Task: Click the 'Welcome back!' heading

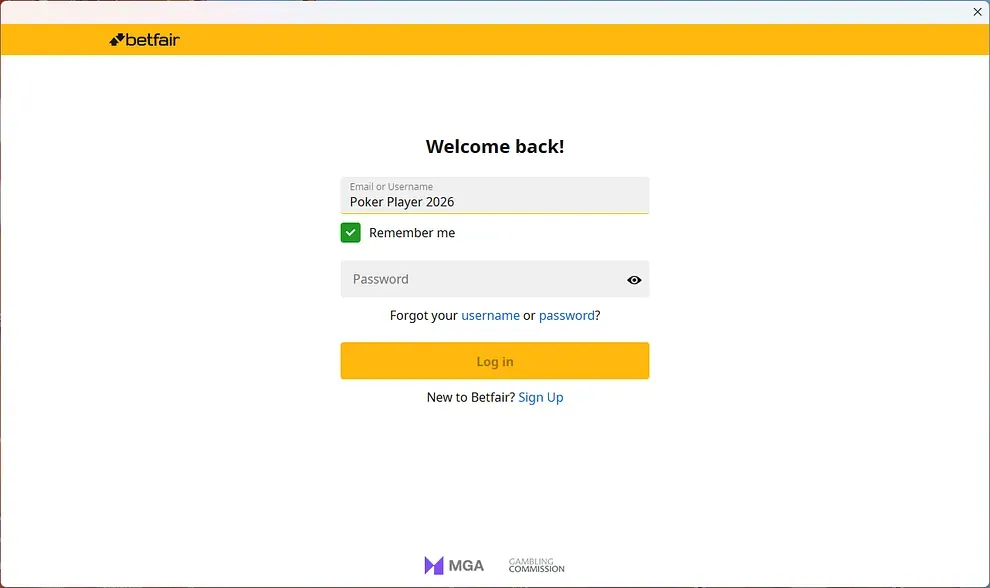Action: pyautogui.click(x=495, y=147)
